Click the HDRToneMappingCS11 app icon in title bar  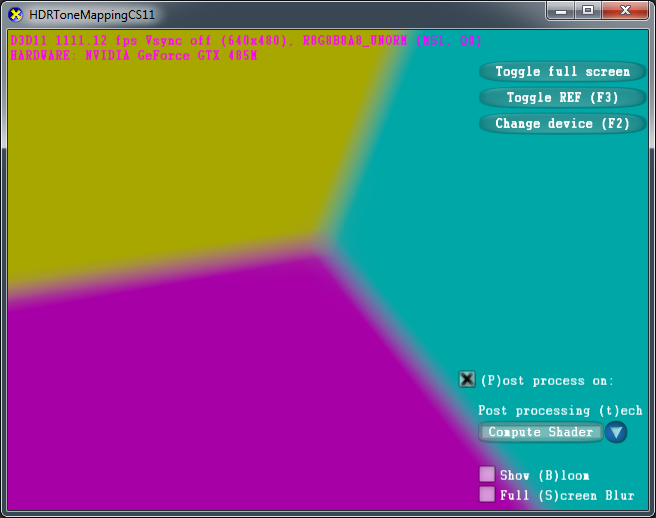[x=15, y=15]
